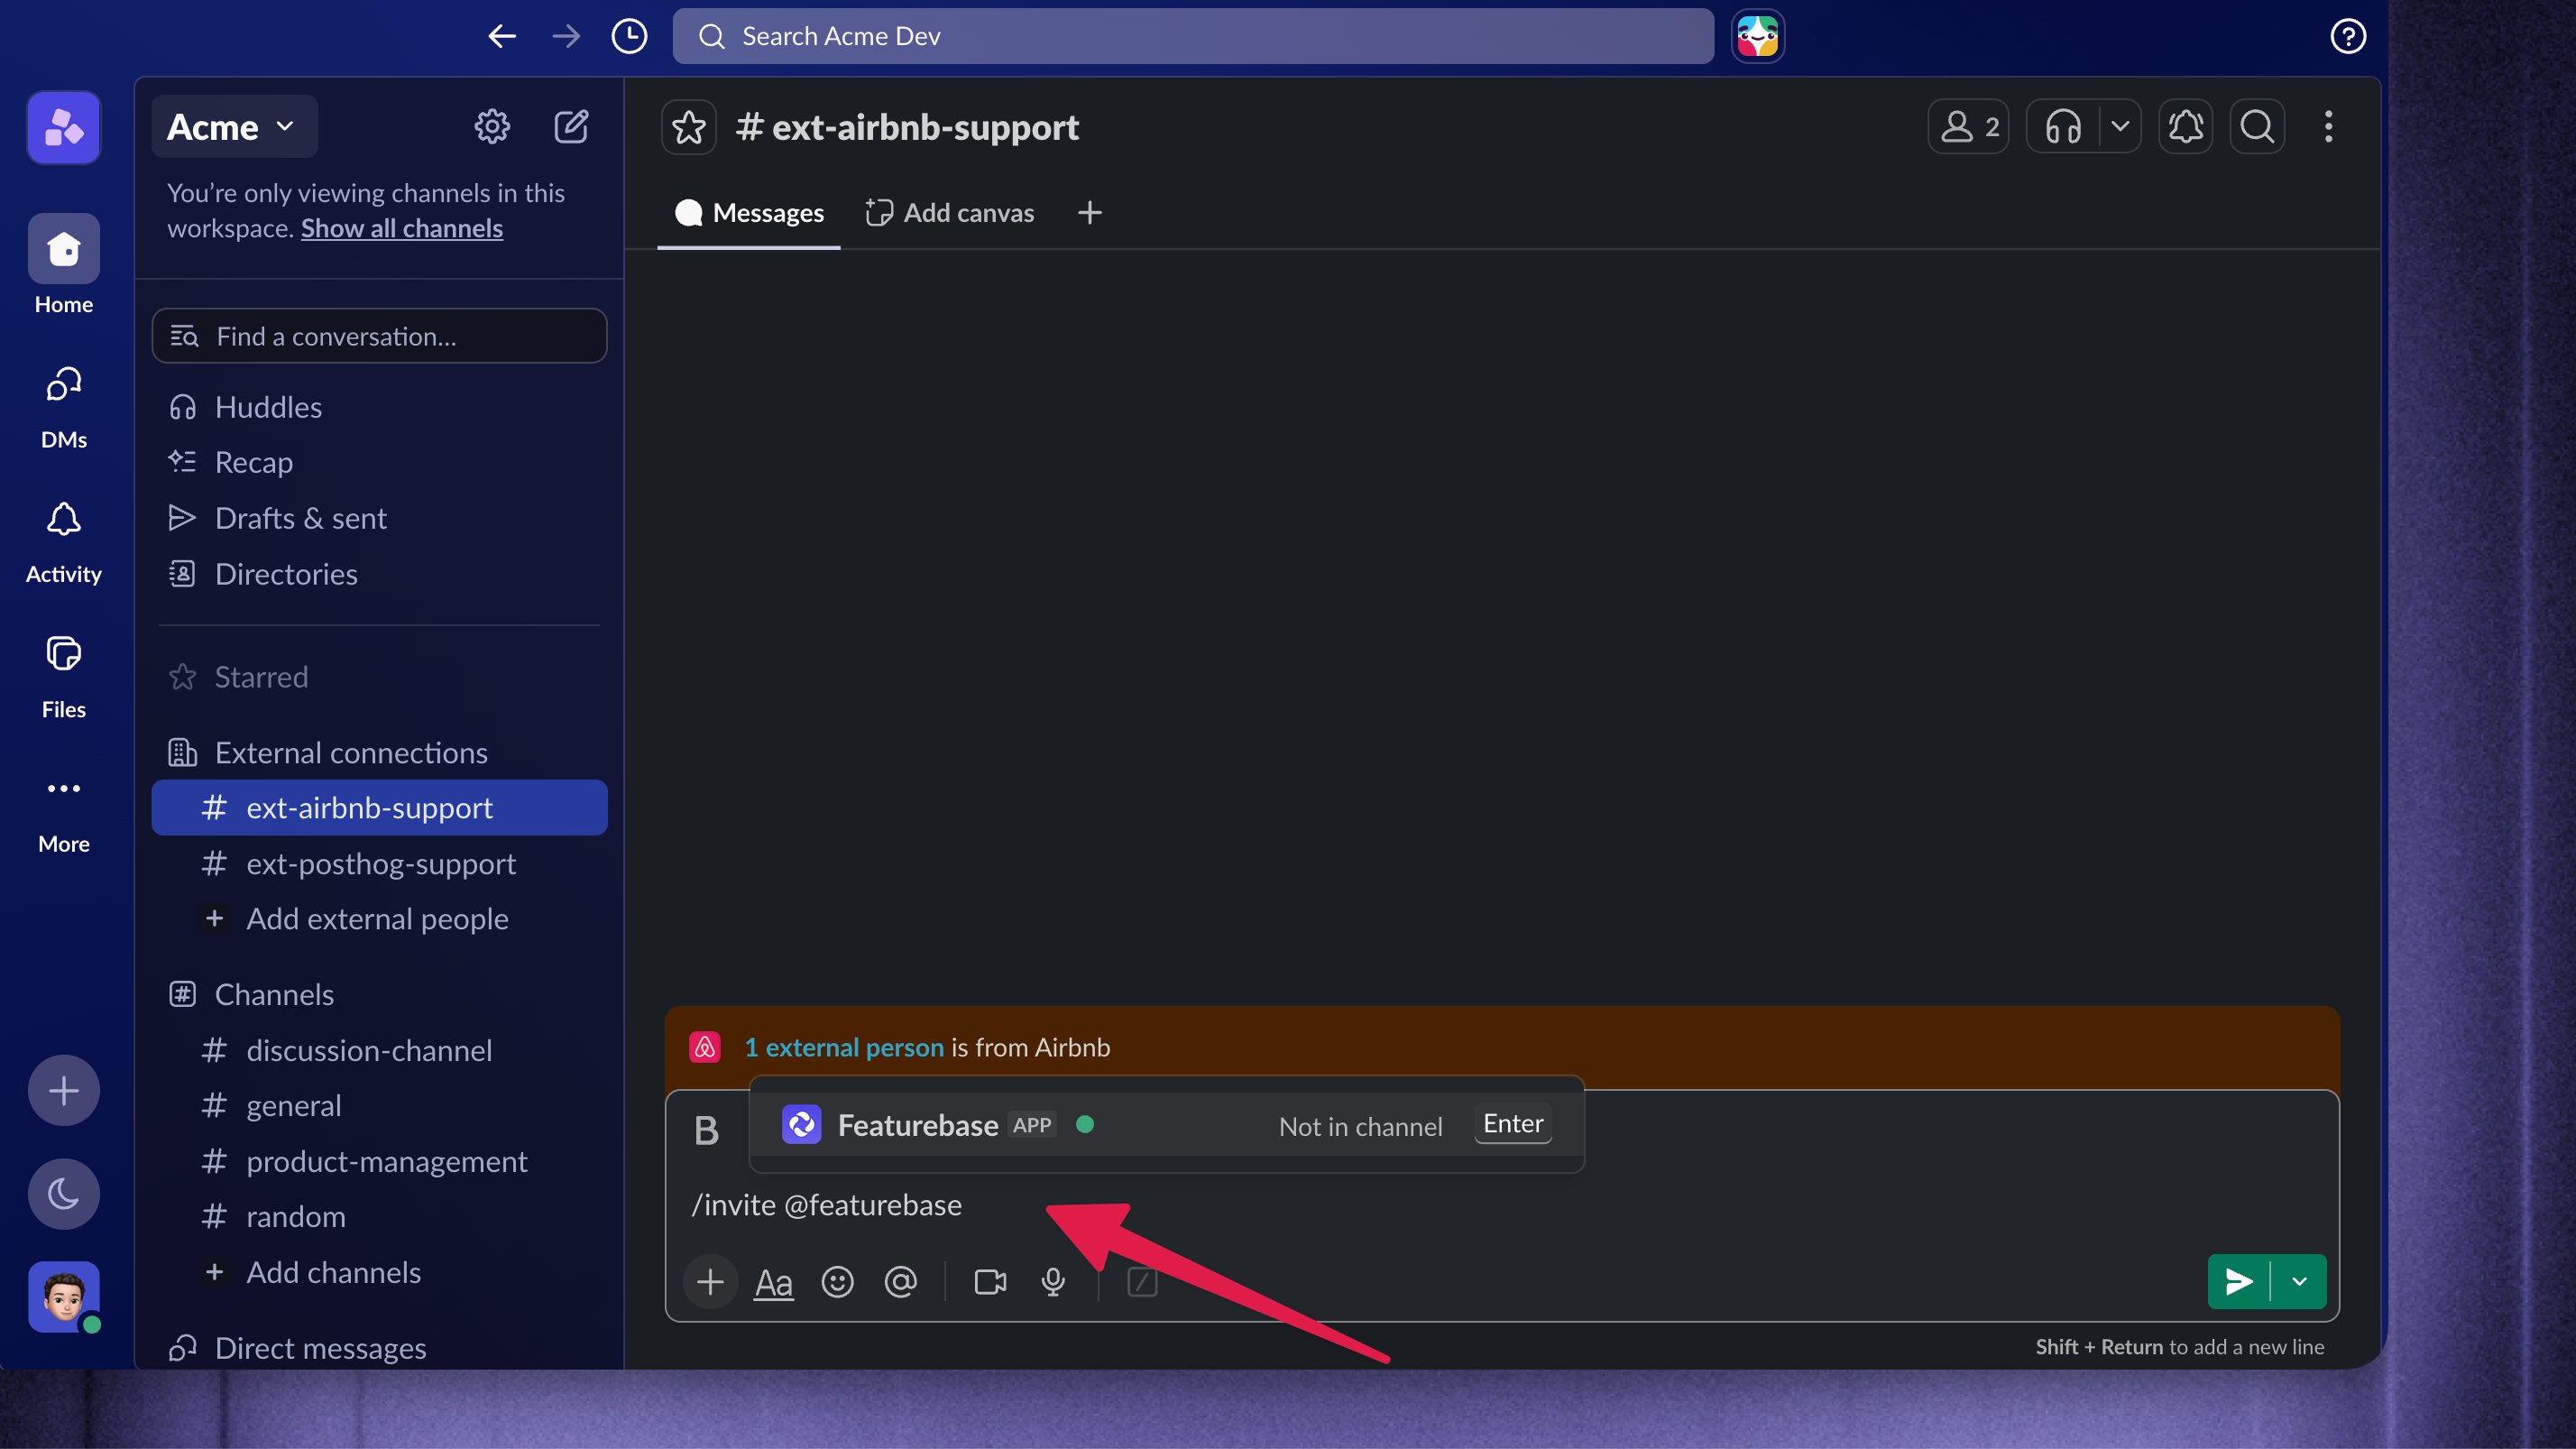Select the Acme workspace logo icon
The width and height of the screenshot is (2576, 1449).
[64, 127]
